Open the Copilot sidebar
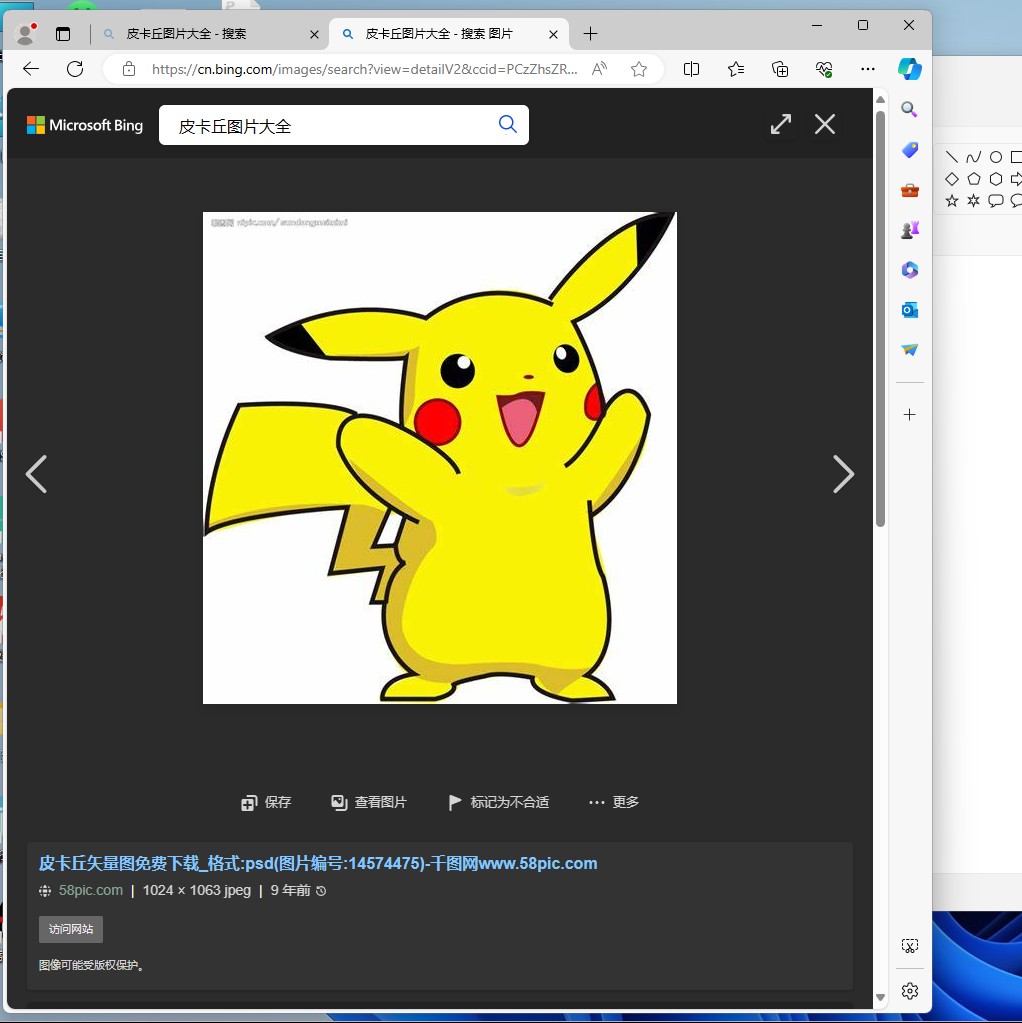 pyautogui.click(x=909, y=69)
